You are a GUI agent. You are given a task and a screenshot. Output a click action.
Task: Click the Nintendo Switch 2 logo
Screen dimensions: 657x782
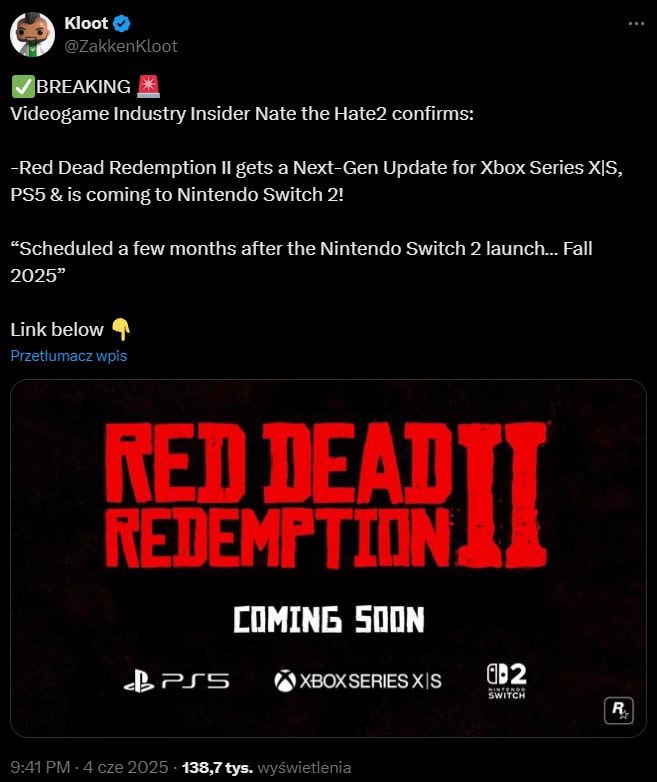coord(506,681)
